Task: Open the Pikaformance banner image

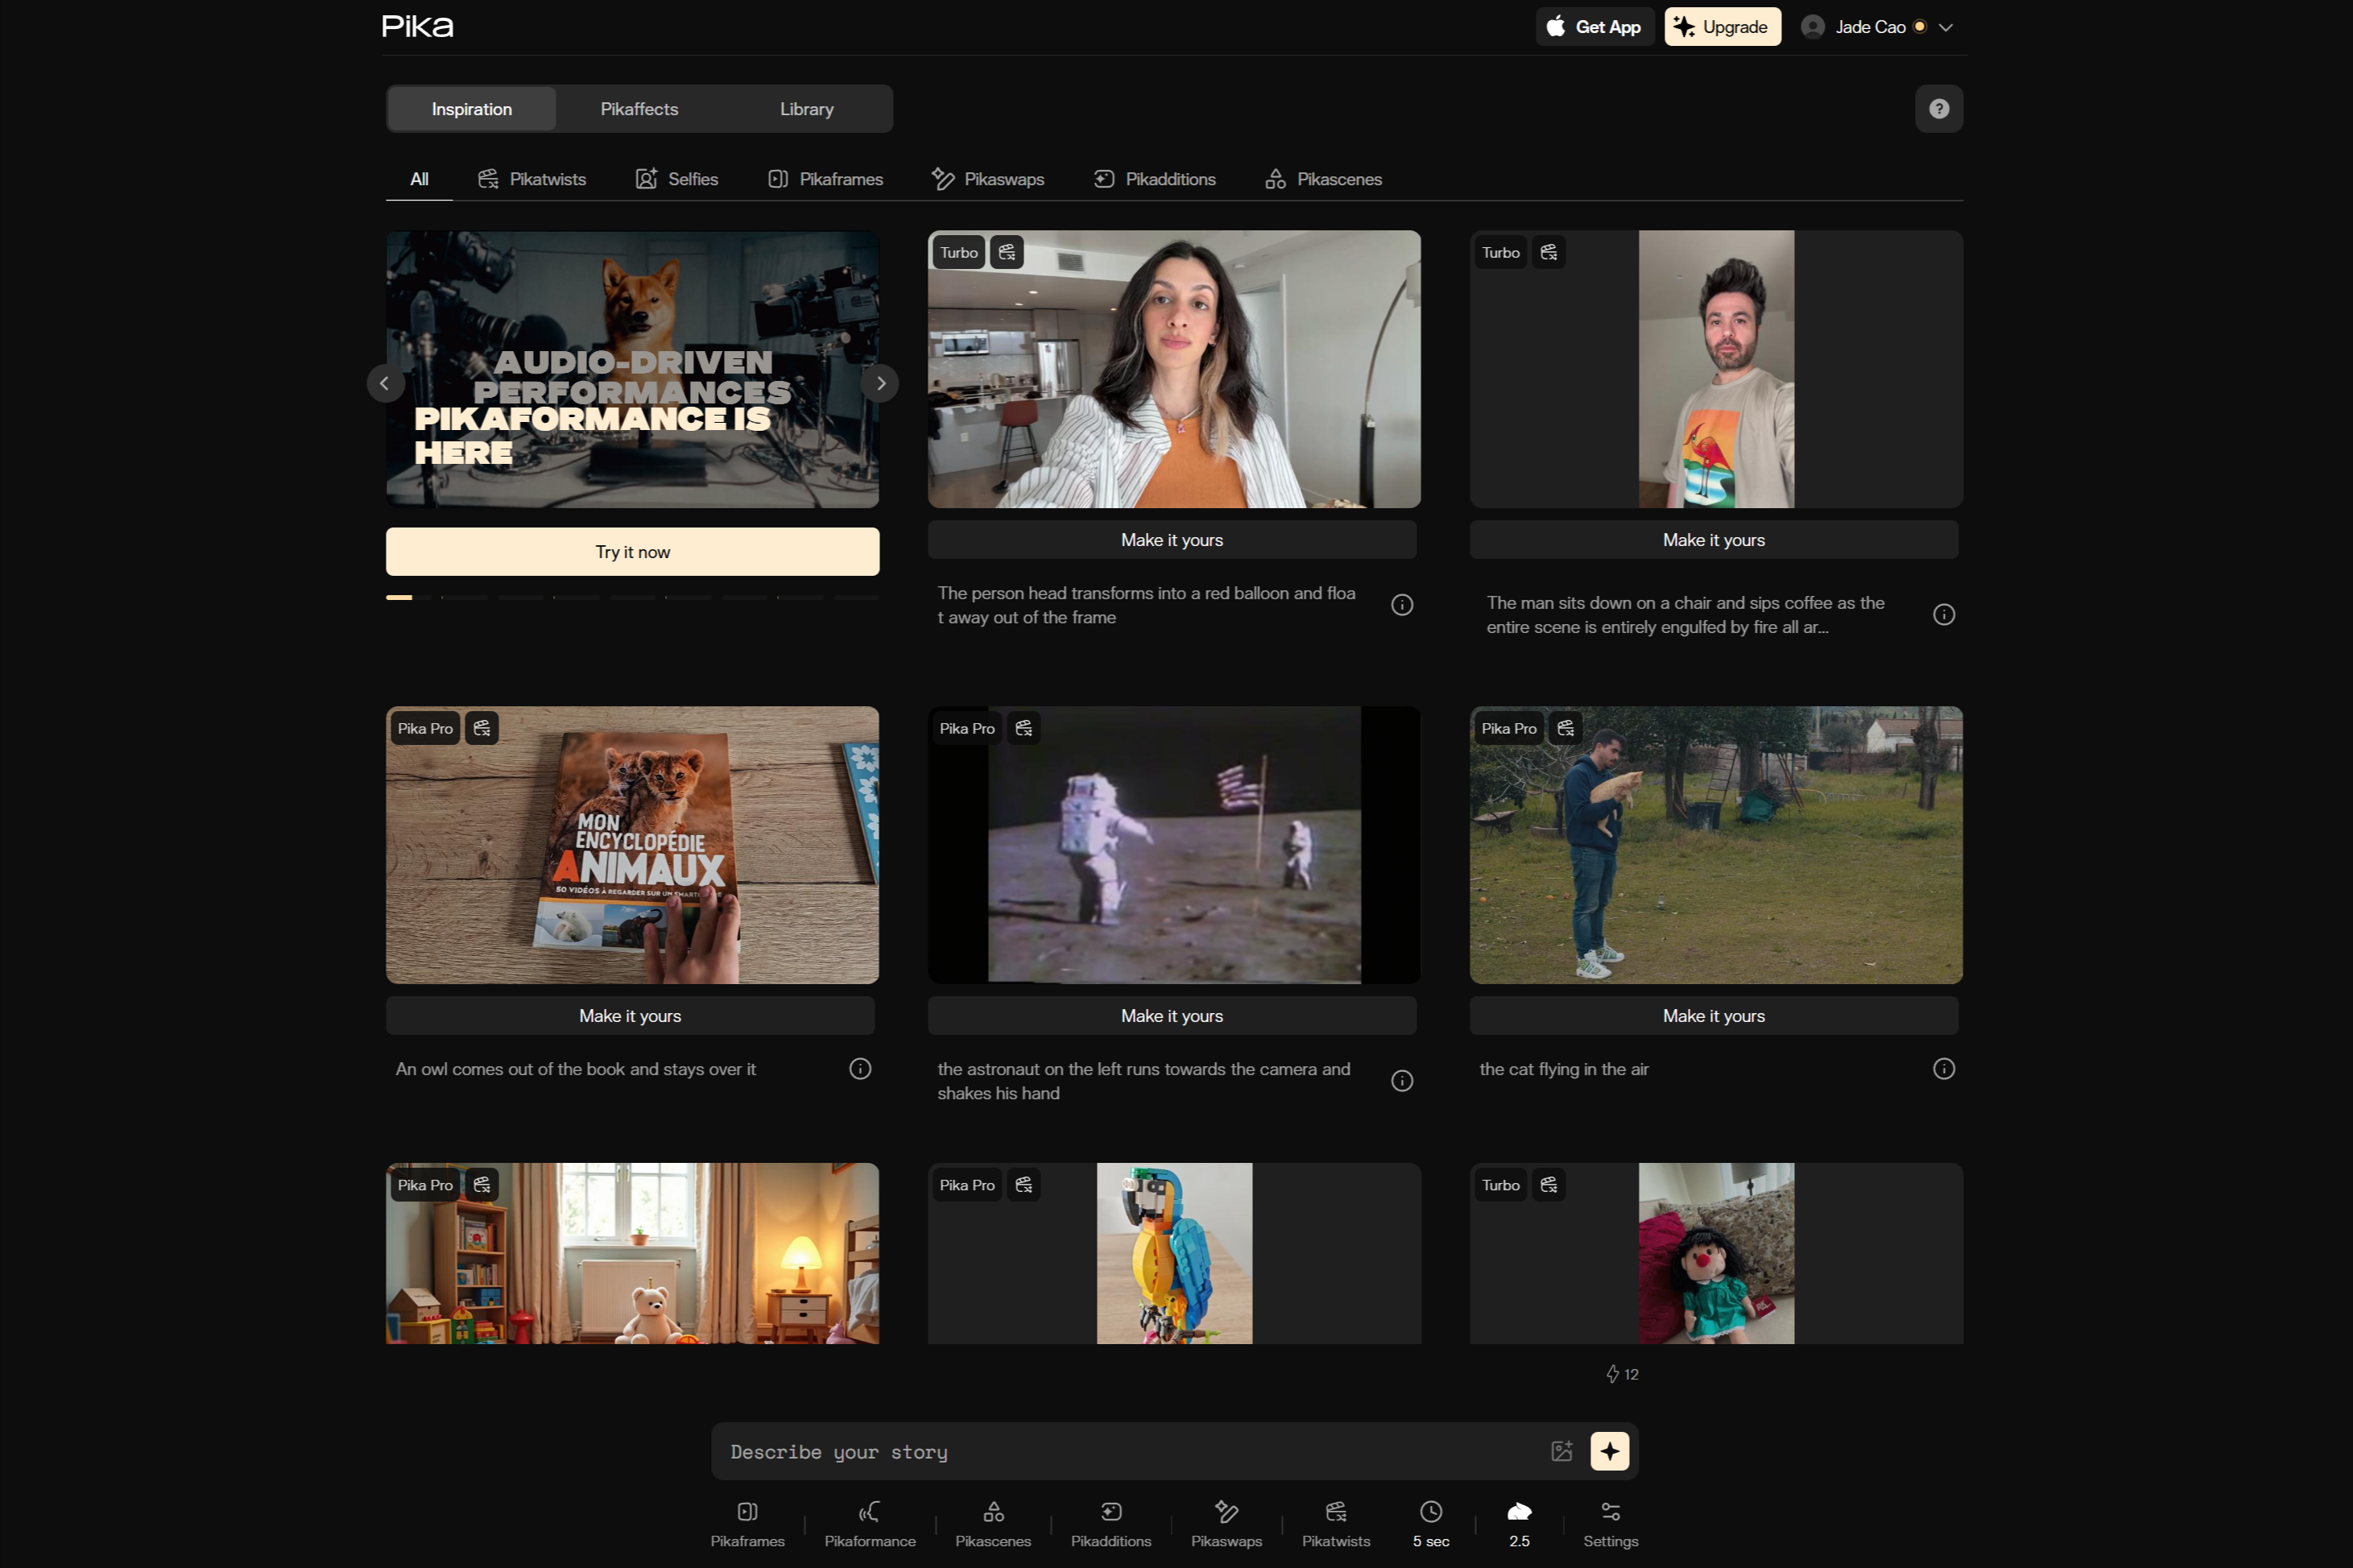Action: point(632,369)
